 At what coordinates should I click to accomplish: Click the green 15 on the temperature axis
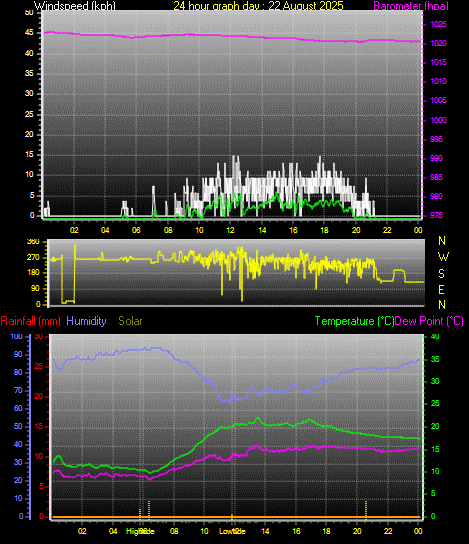click(x=435, y=449)
